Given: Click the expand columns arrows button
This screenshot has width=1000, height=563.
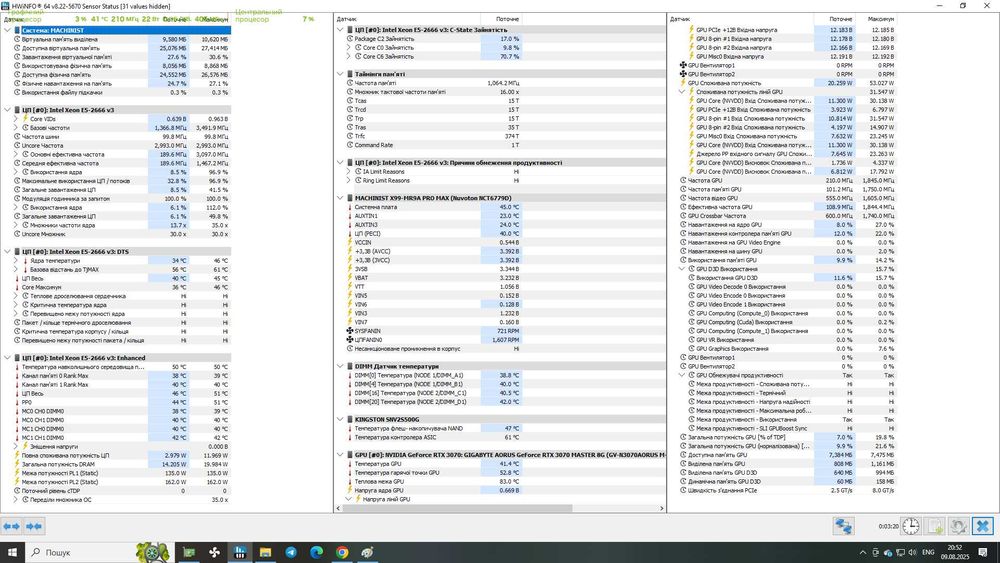Looking at the screenshot, I should (x=11, y=527).
